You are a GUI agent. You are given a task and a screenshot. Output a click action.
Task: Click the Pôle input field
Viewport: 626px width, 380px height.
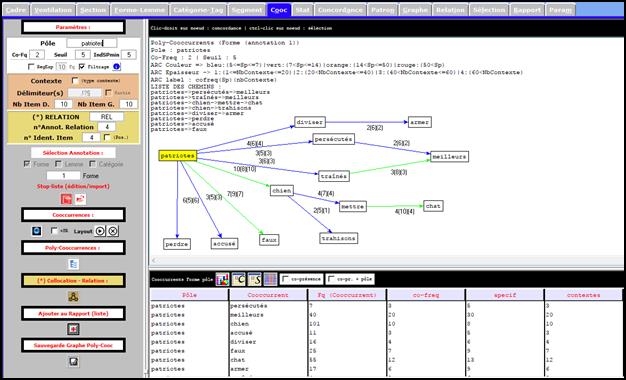[92, 43]
